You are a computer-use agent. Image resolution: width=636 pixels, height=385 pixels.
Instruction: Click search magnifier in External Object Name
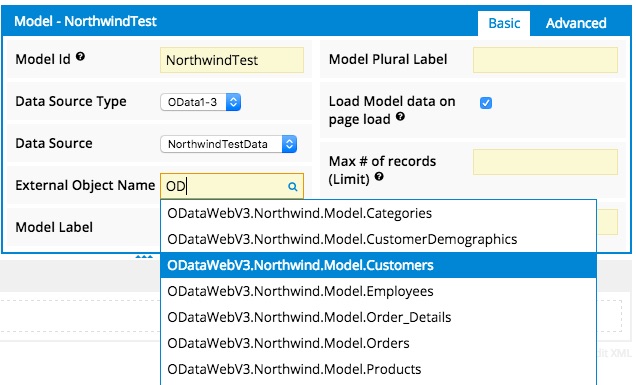[x=292, y=187]
